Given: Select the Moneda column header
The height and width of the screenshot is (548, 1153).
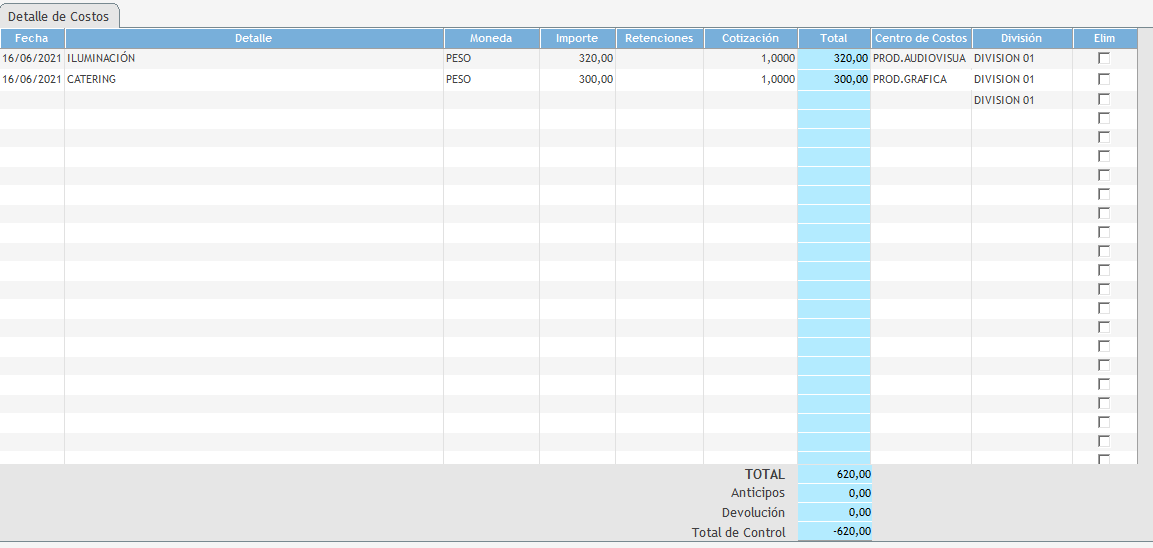Looking at the screenshot, I should tap(491, 38).
